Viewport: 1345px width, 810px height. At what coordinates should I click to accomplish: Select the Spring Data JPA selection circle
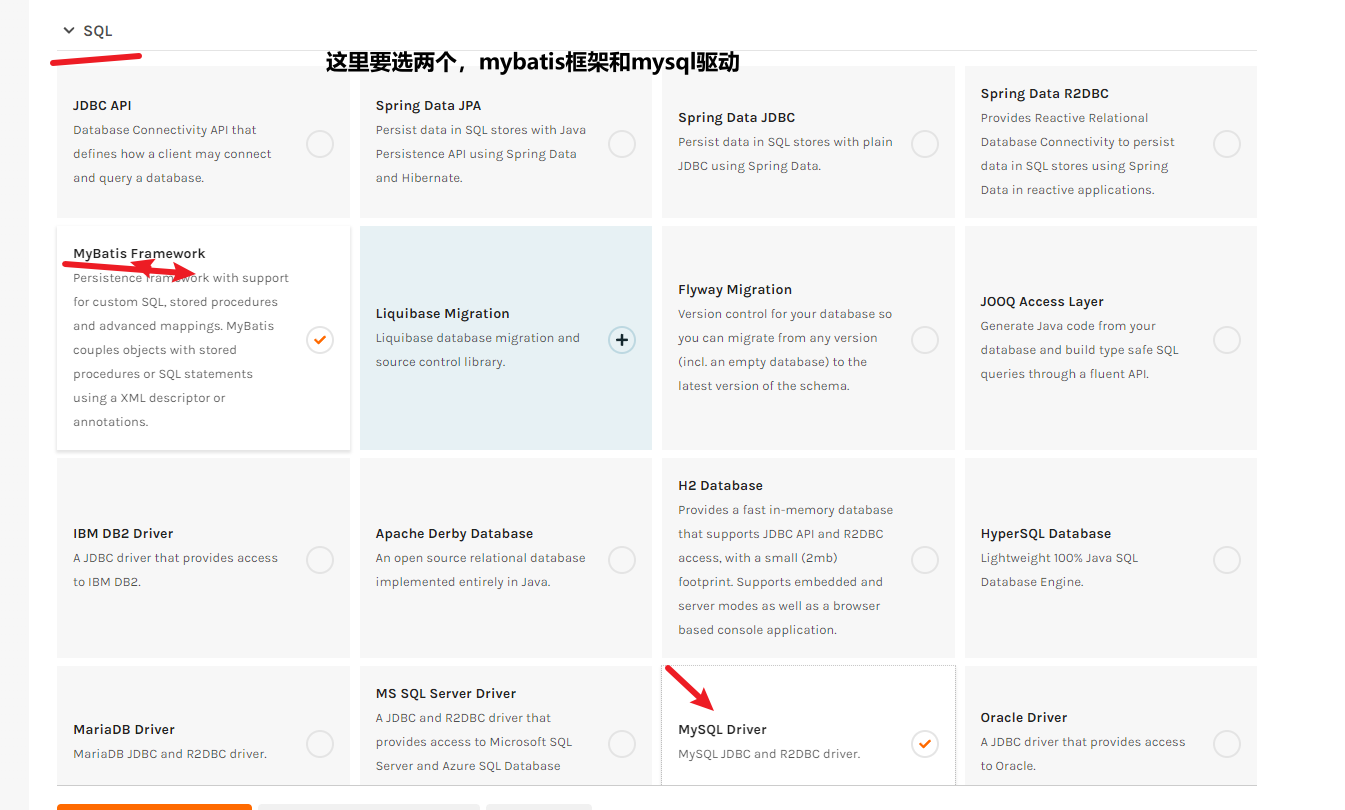click(622, 143)
